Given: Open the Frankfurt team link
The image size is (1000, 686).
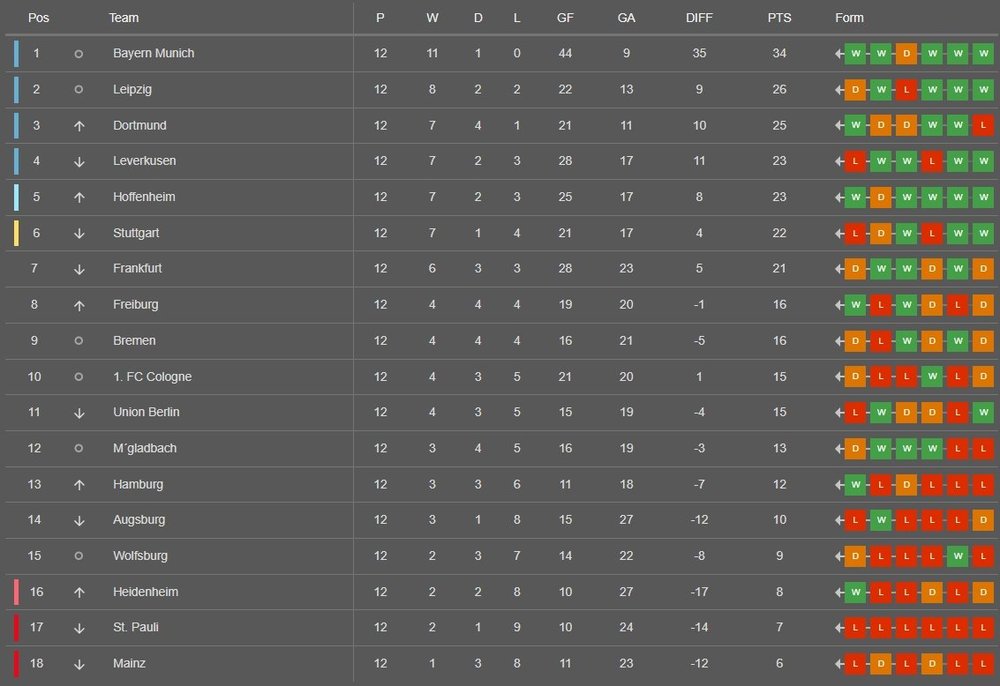Looking at the screenshot, I should click(x=137, y=269).
